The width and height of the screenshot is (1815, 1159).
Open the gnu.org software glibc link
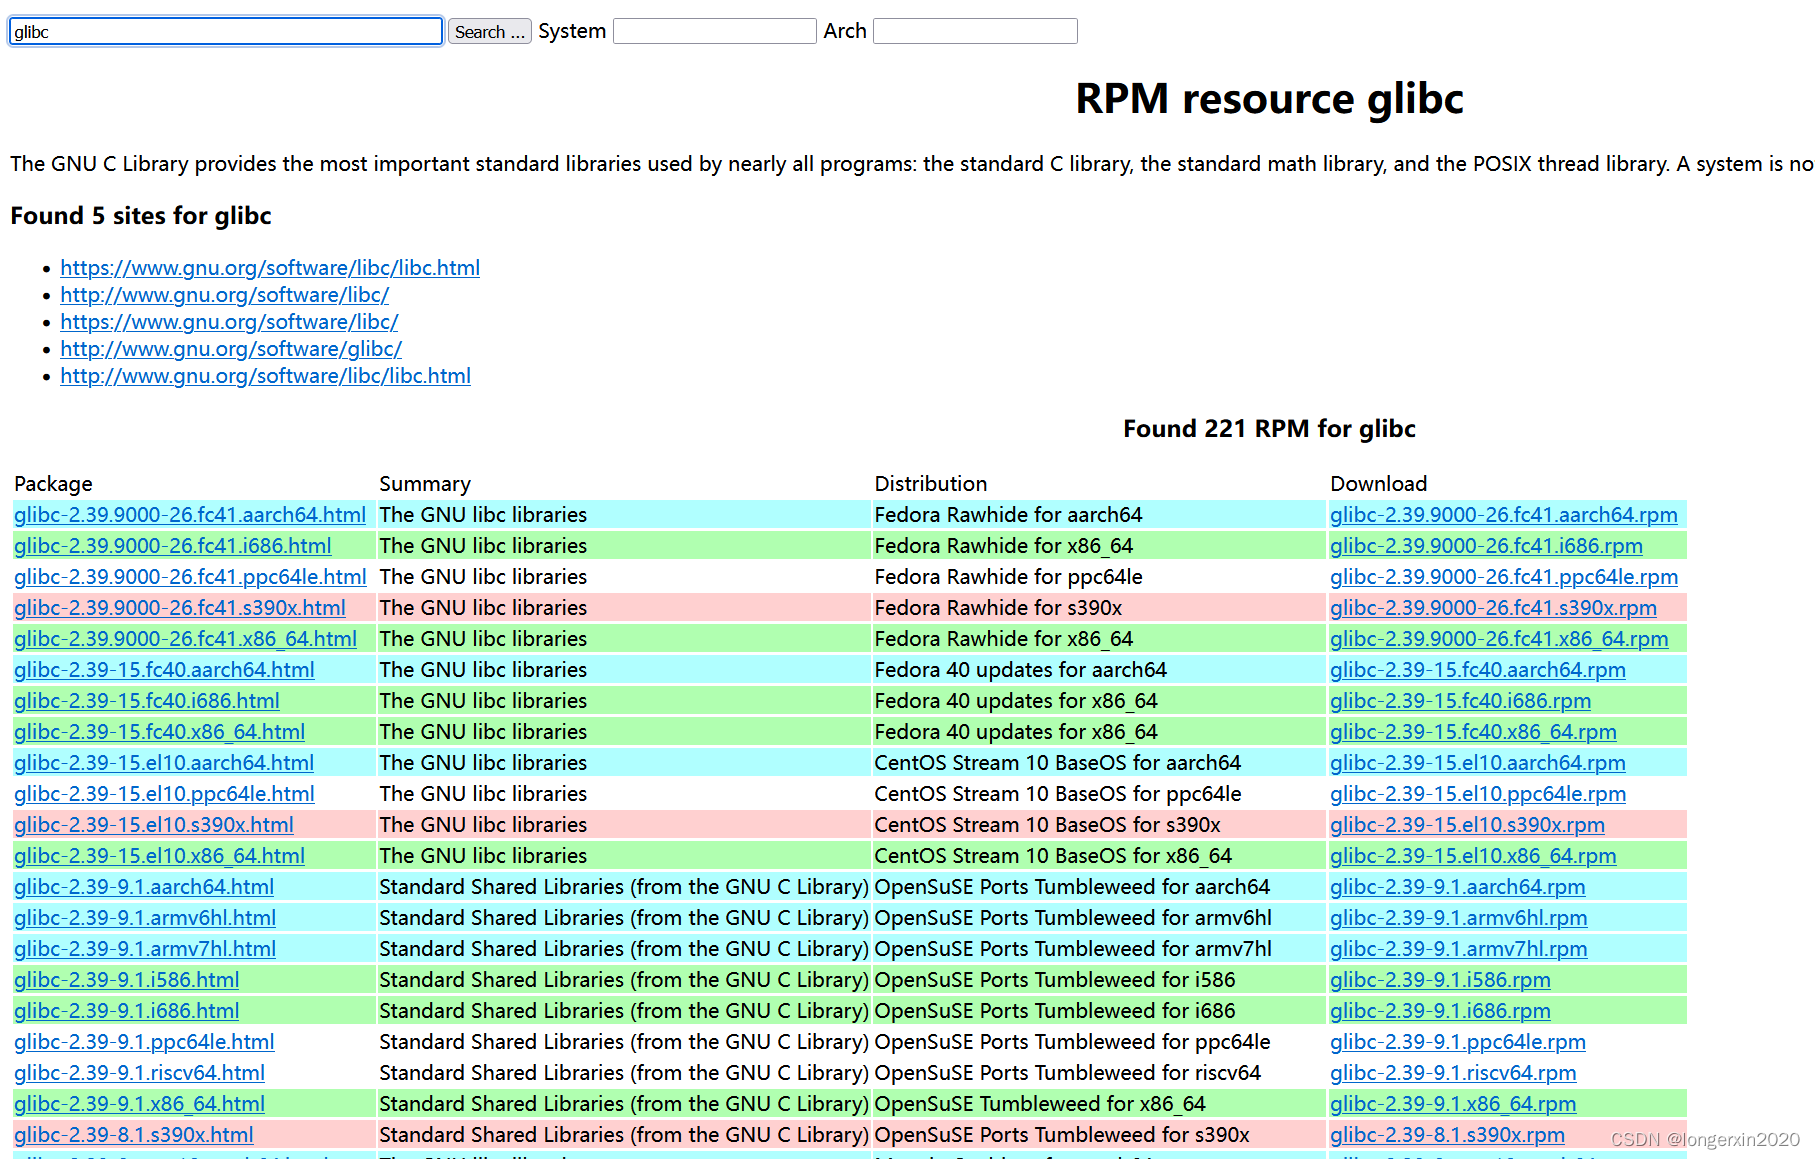click(230, 349)
